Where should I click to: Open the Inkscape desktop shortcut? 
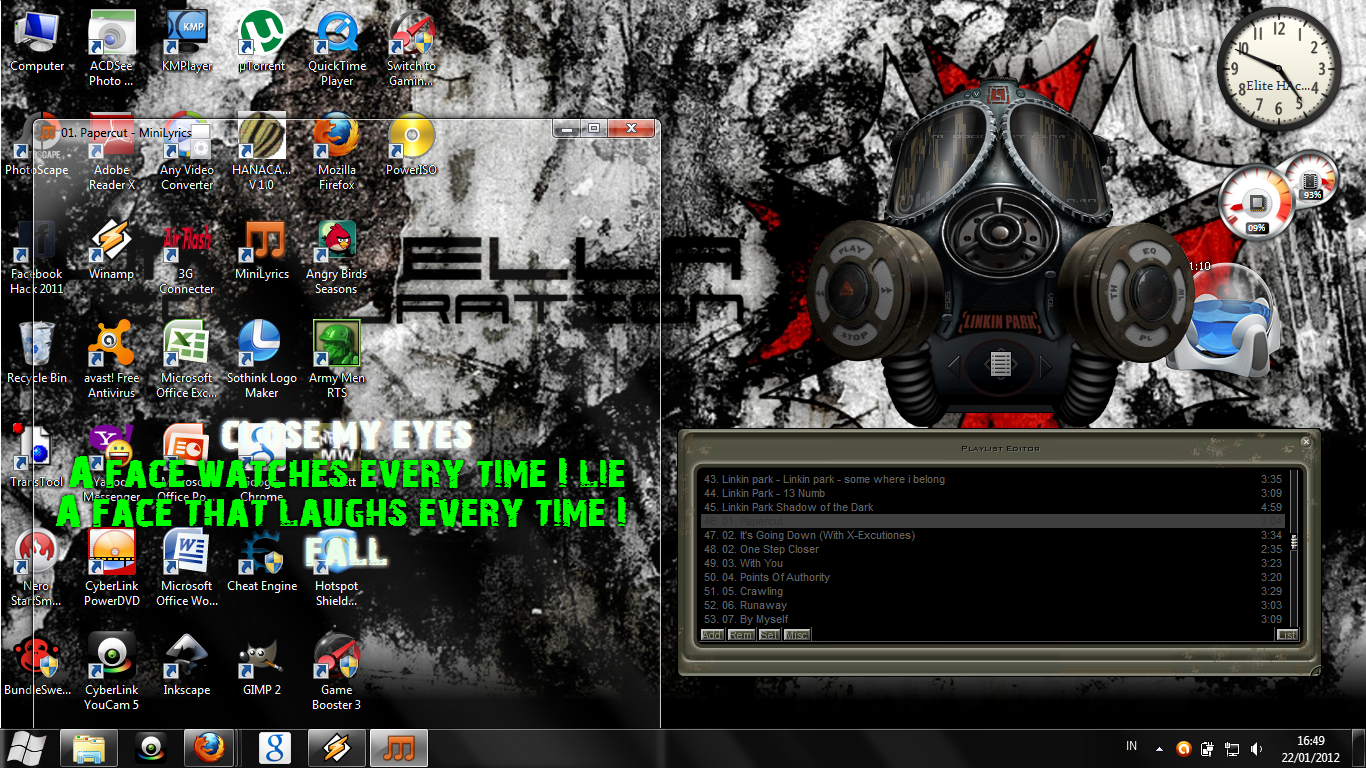[x=187, y=665]
